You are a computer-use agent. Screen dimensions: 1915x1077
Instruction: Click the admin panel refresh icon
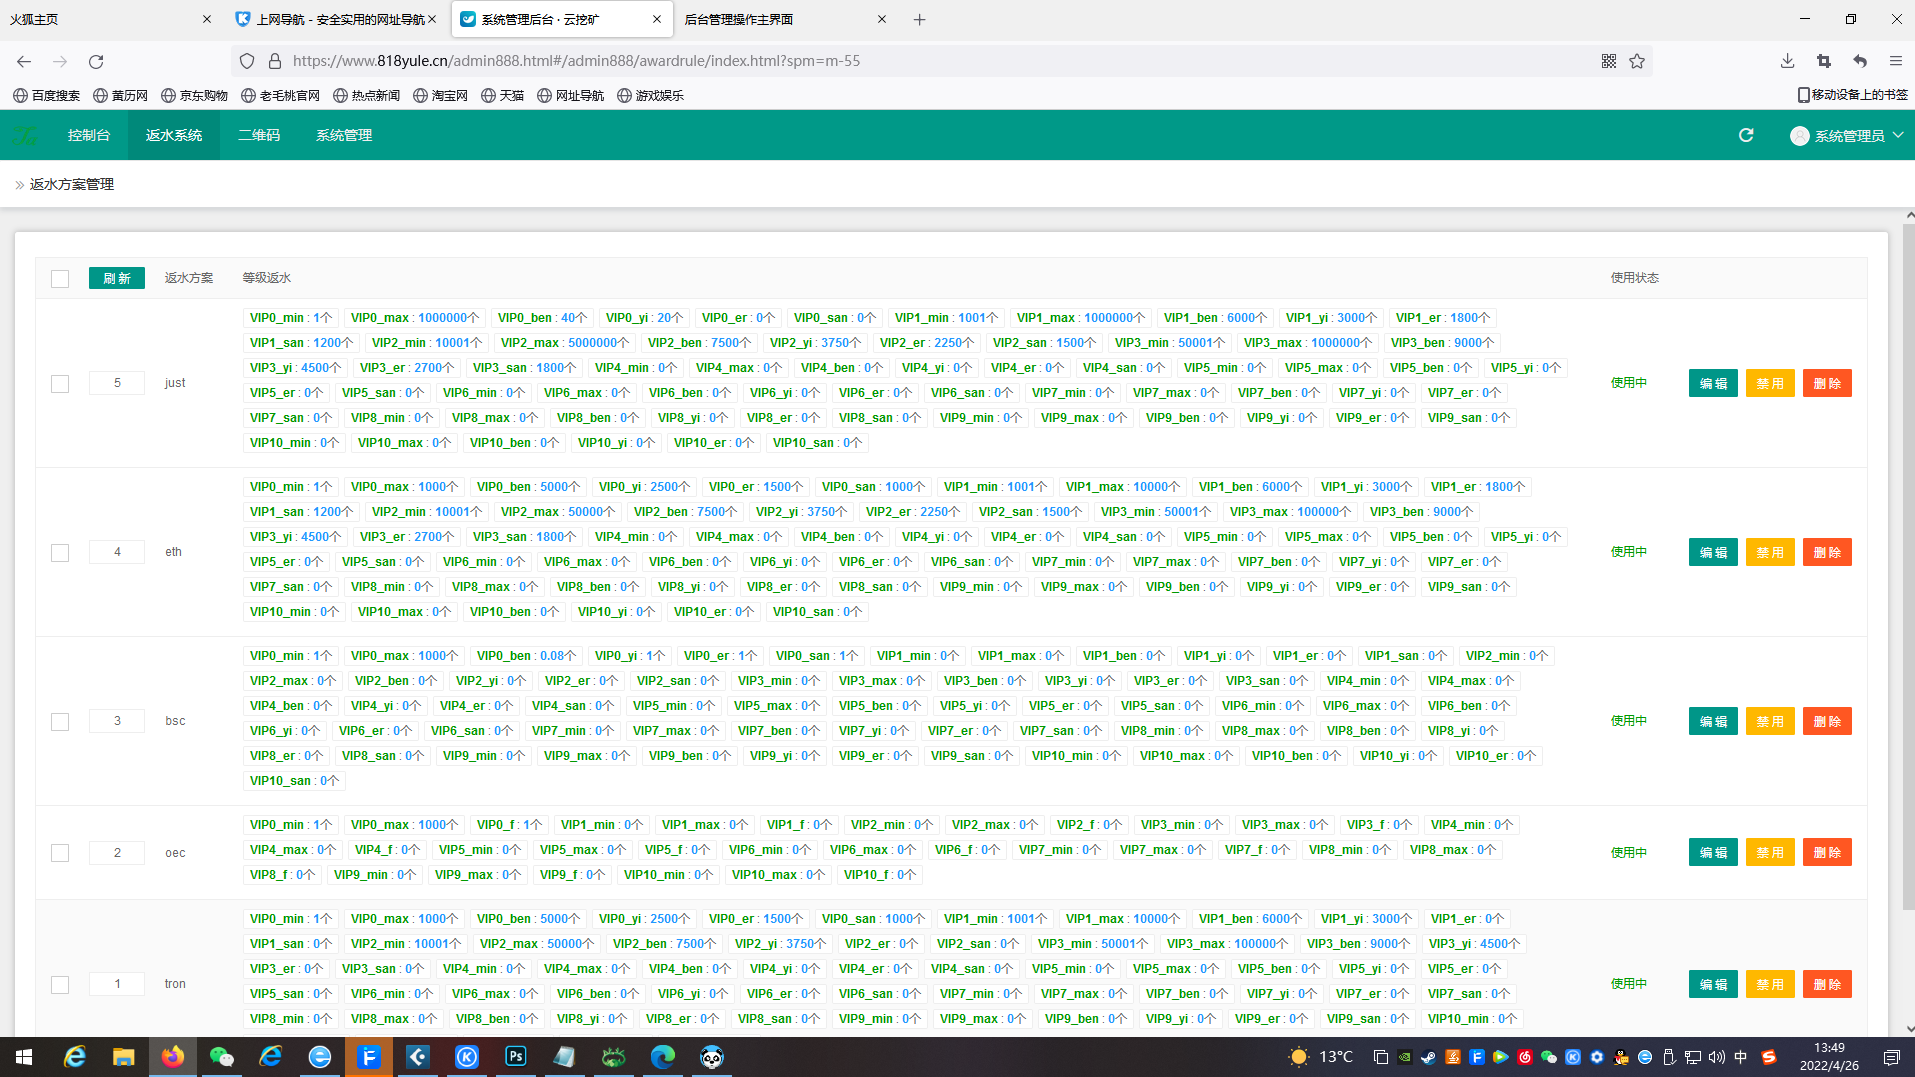tap(1746, 135)
